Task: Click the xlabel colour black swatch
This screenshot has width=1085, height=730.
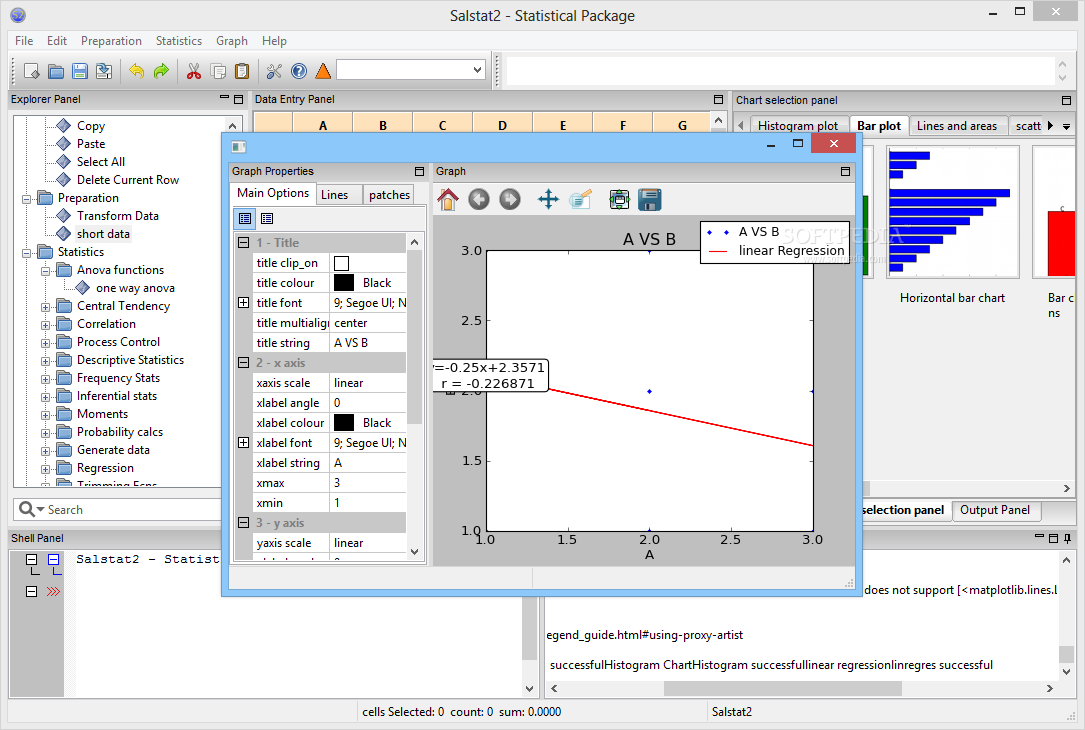Action: click(x=344, y=423)
